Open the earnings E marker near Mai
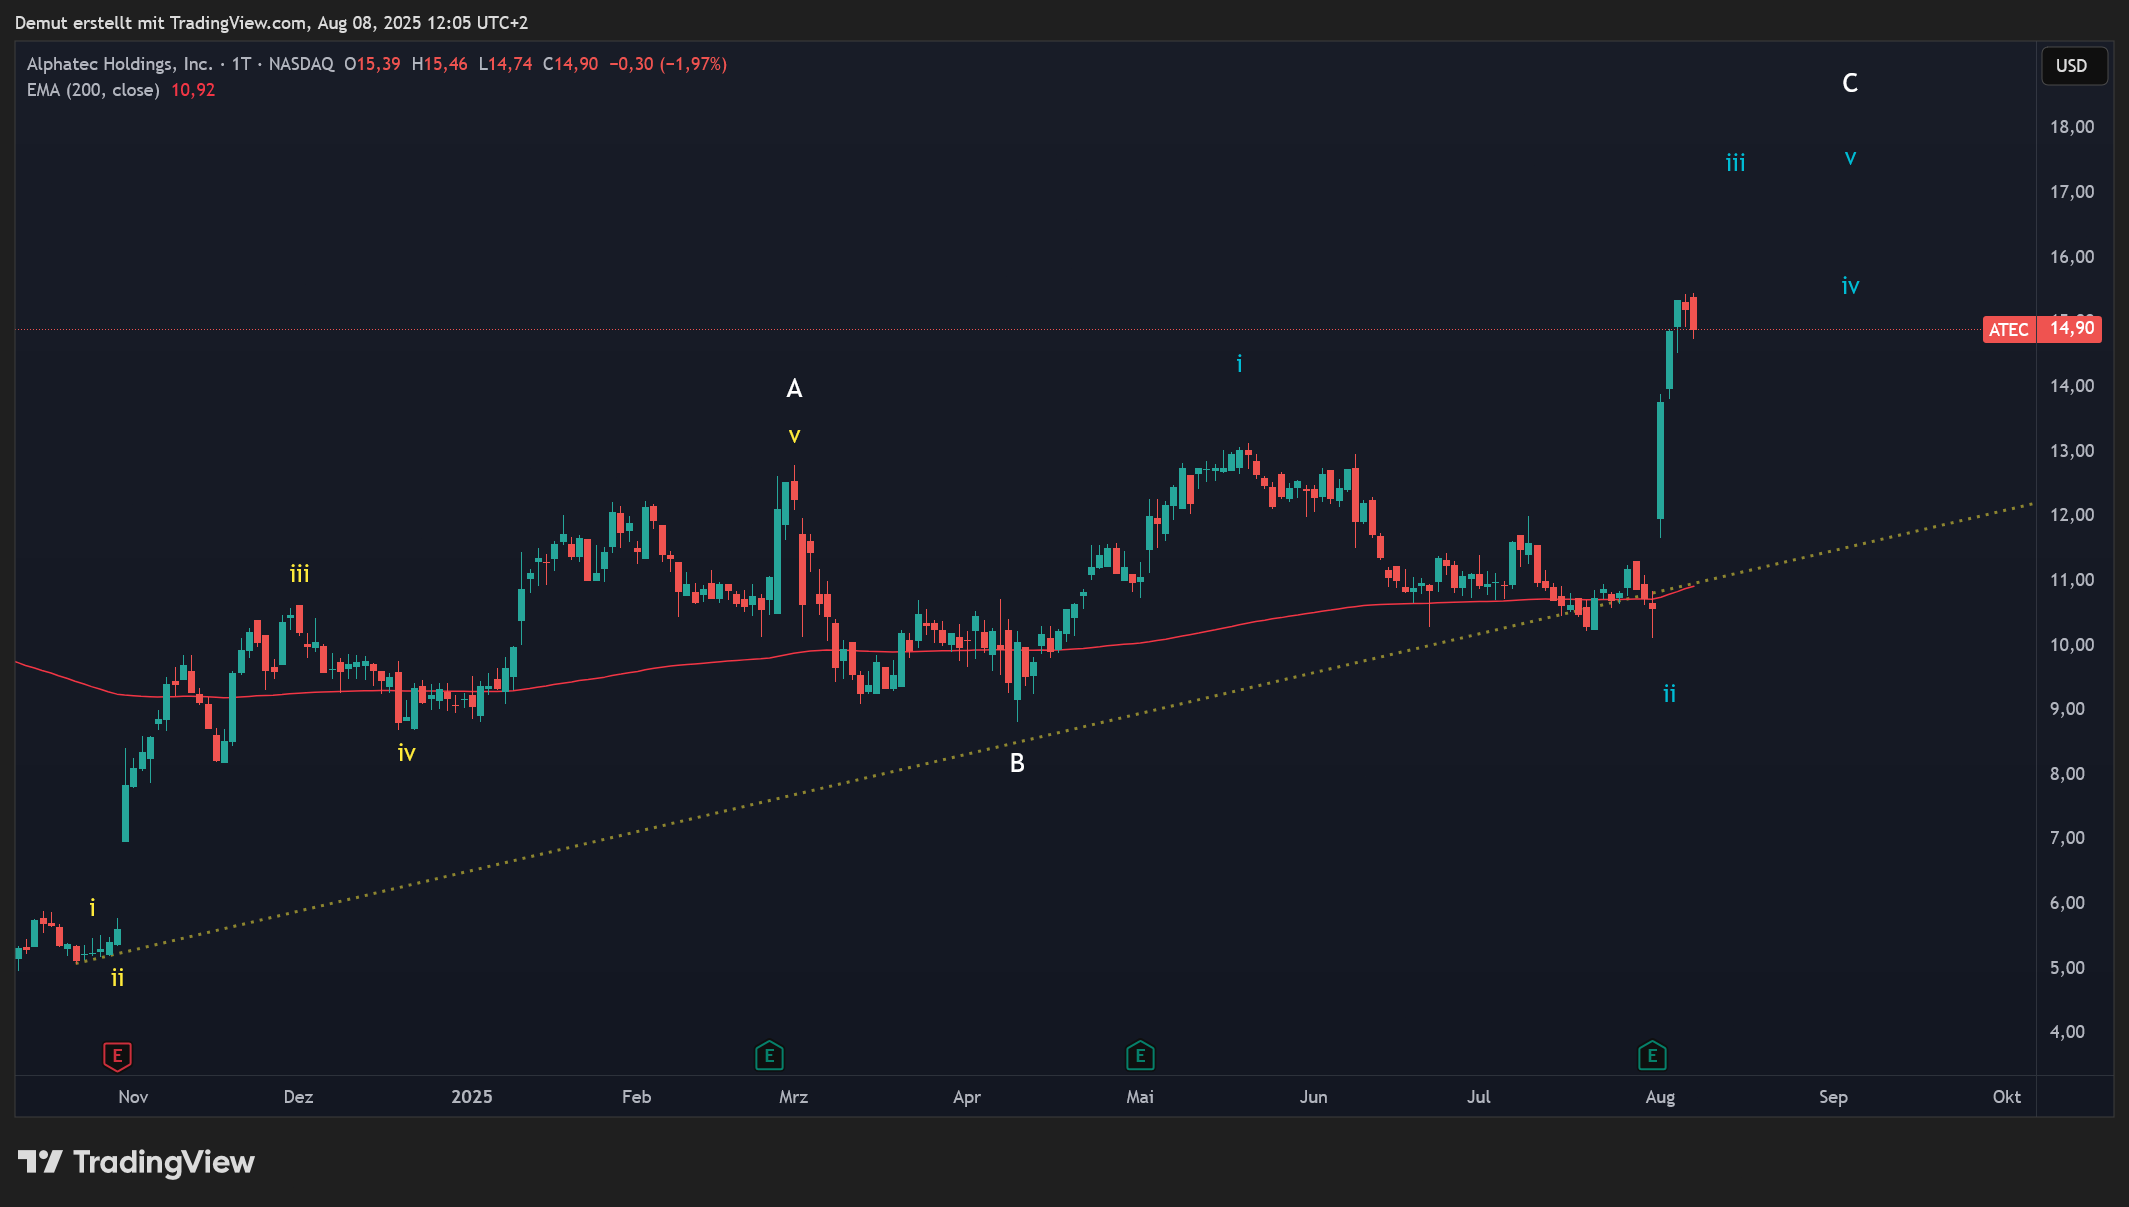The image size is (2129, 1207). 1140,1055
